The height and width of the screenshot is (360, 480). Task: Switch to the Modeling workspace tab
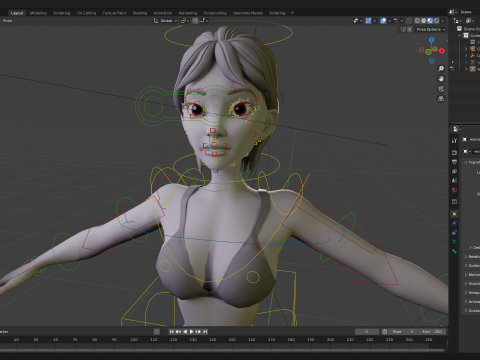tap(38, 13)
